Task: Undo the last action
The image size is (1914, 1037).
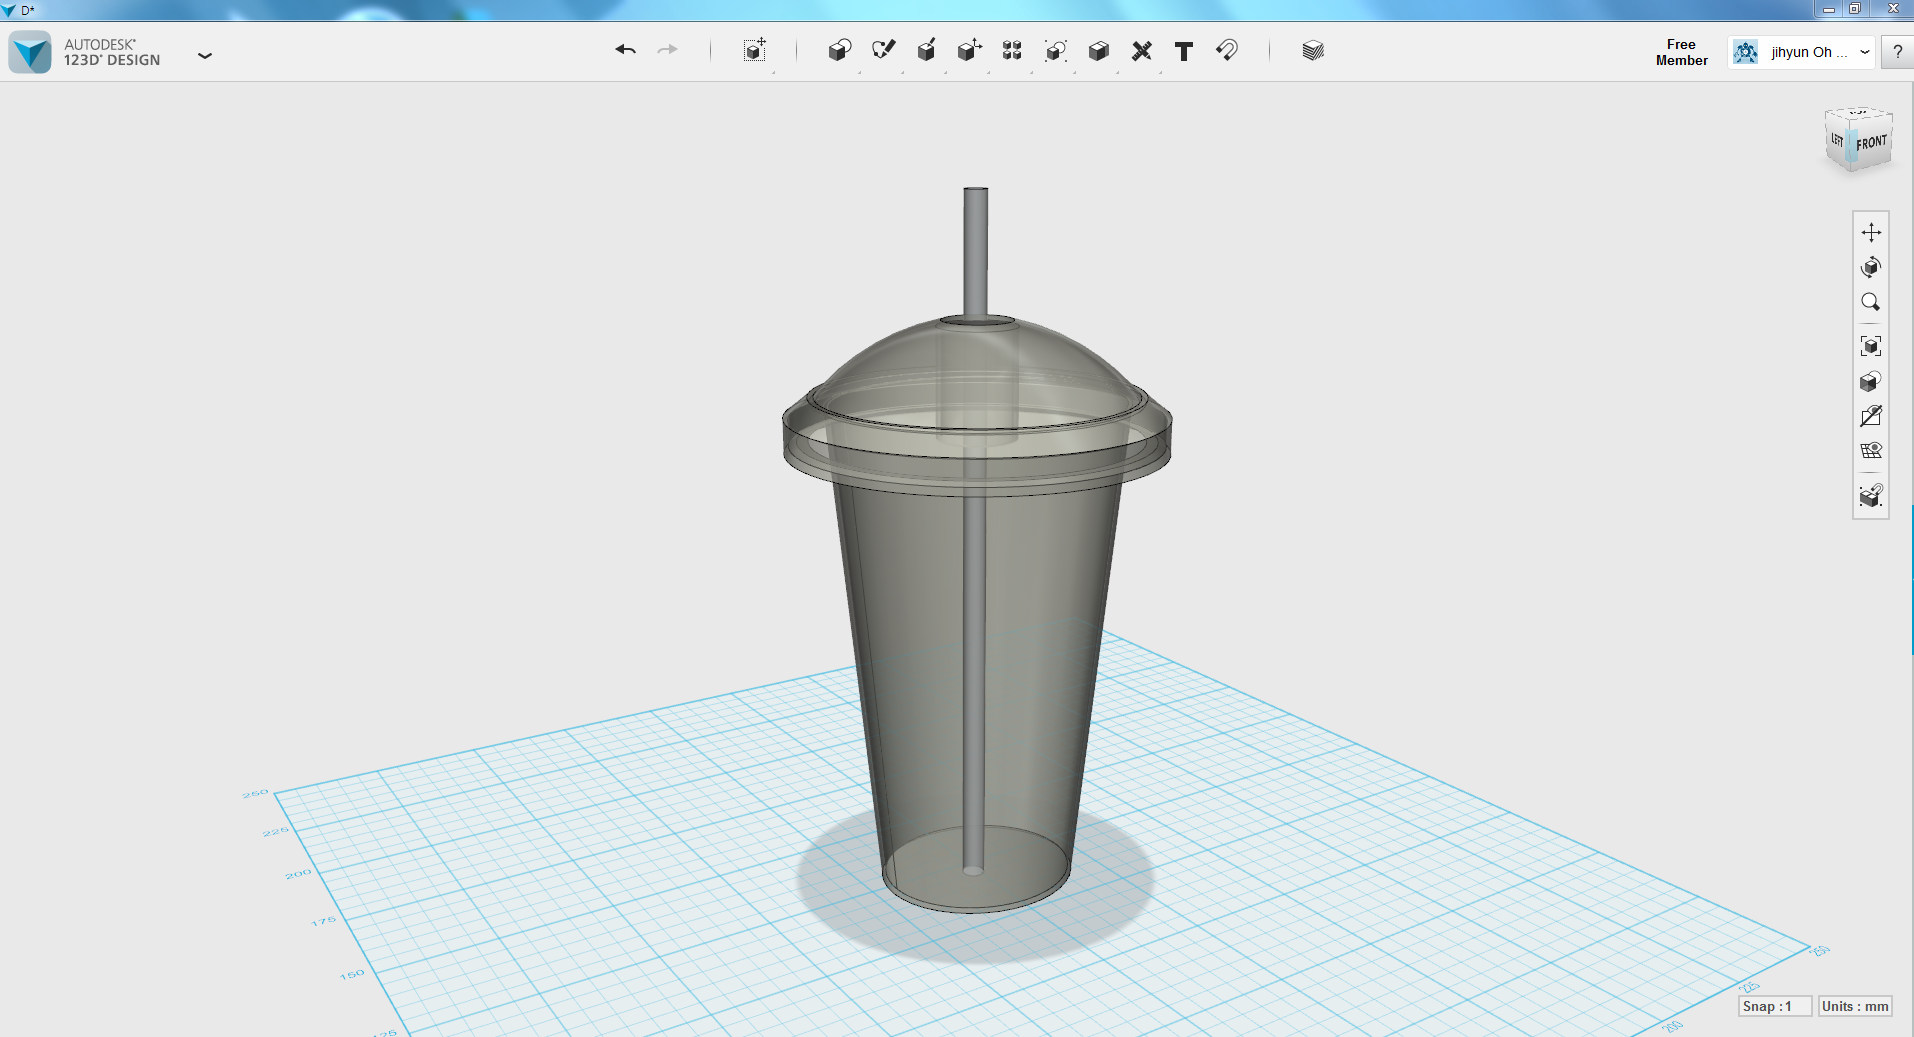Action: (626, 50)
